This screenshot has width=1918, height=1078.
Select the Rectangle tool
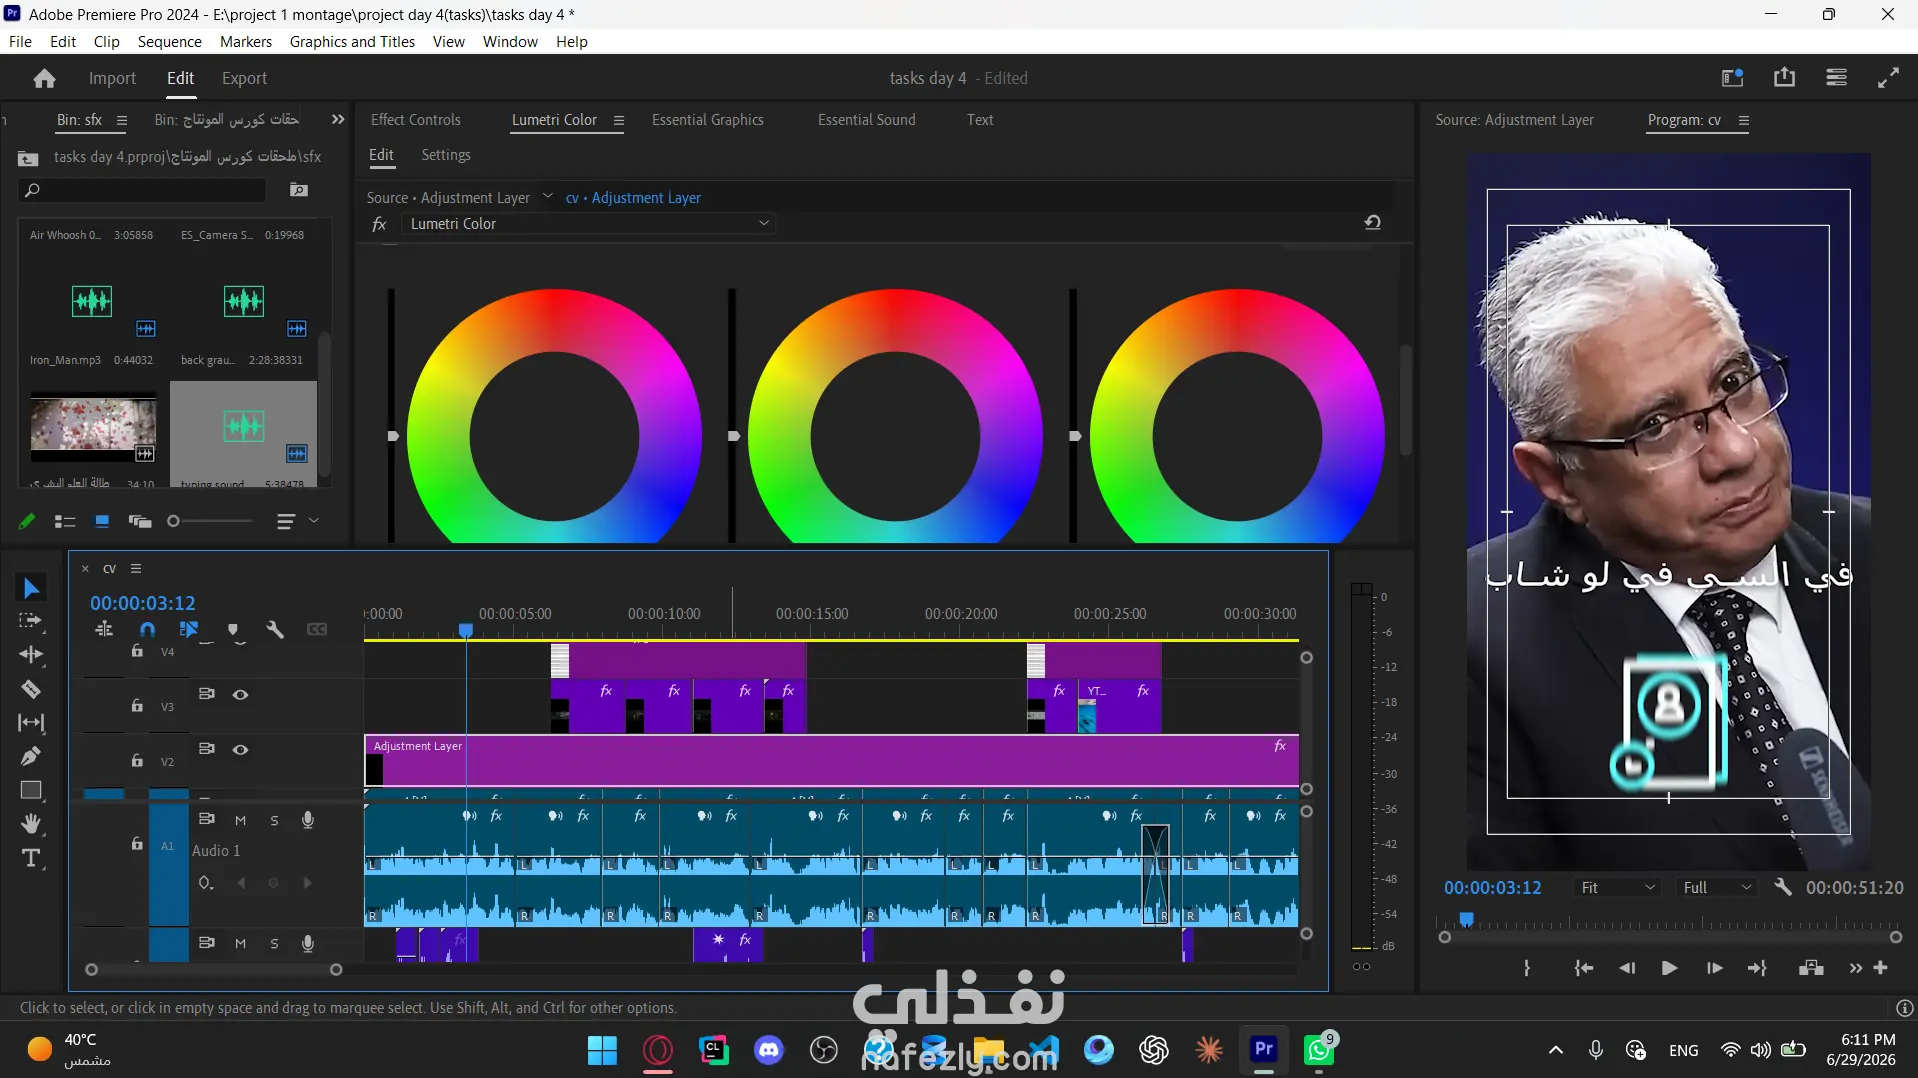click(31, 790)
